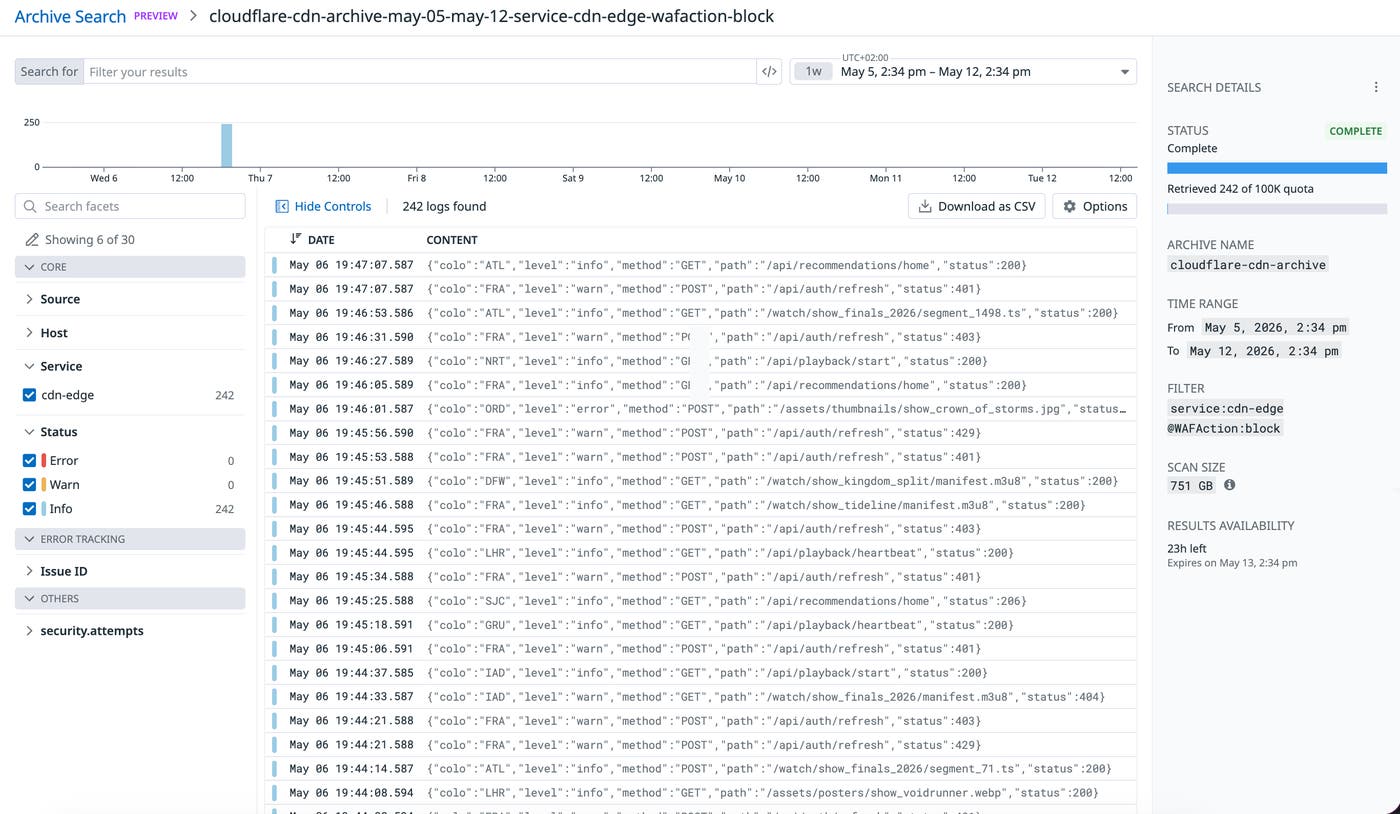
Task: Click Hide Controls
Action: pyautogui.click(x=323, y=206)
